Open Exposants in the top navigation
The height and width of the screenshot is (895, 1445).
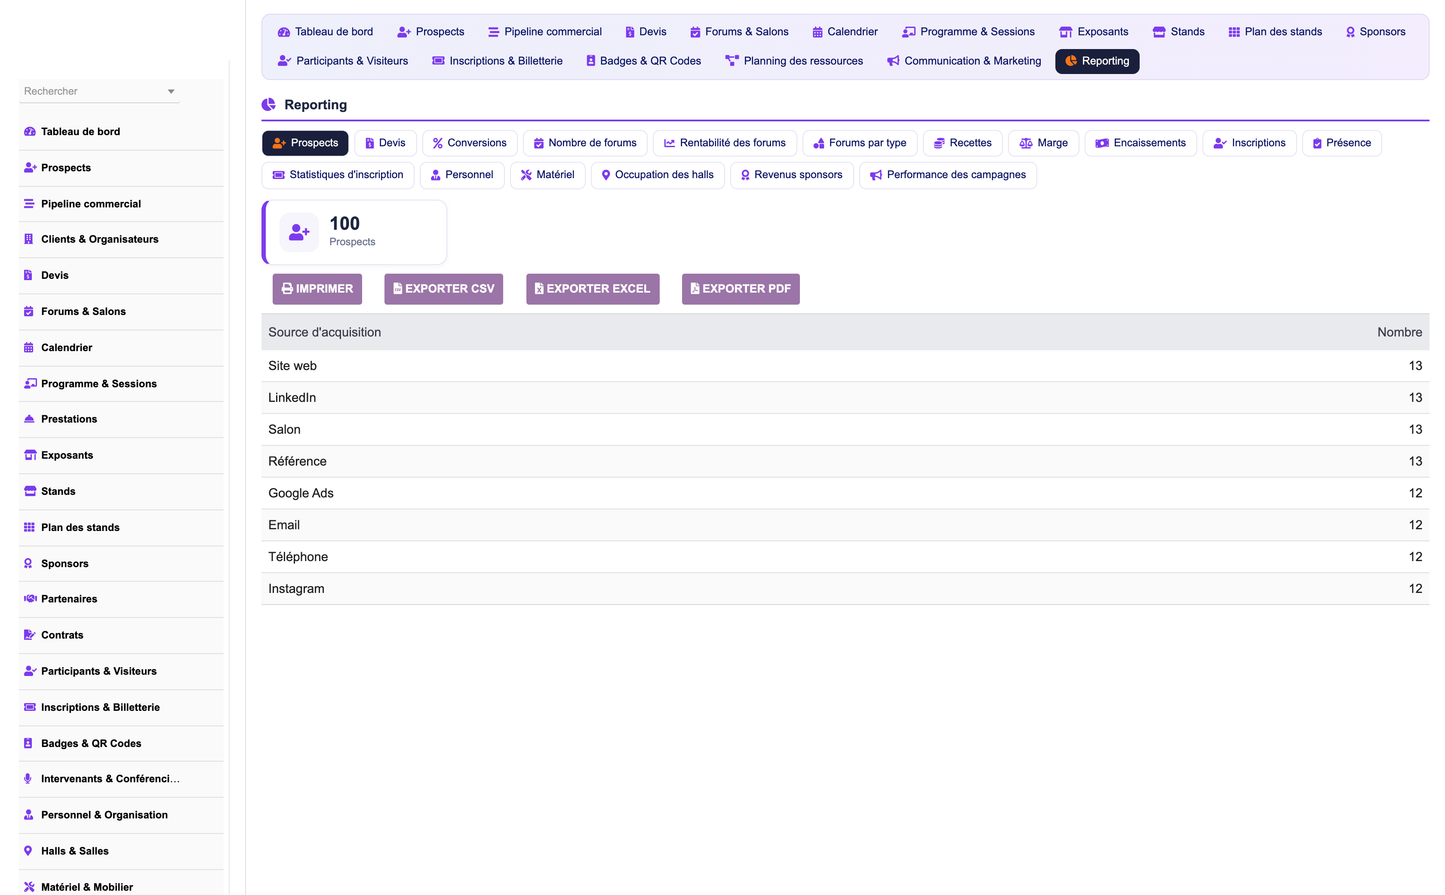1094,32
